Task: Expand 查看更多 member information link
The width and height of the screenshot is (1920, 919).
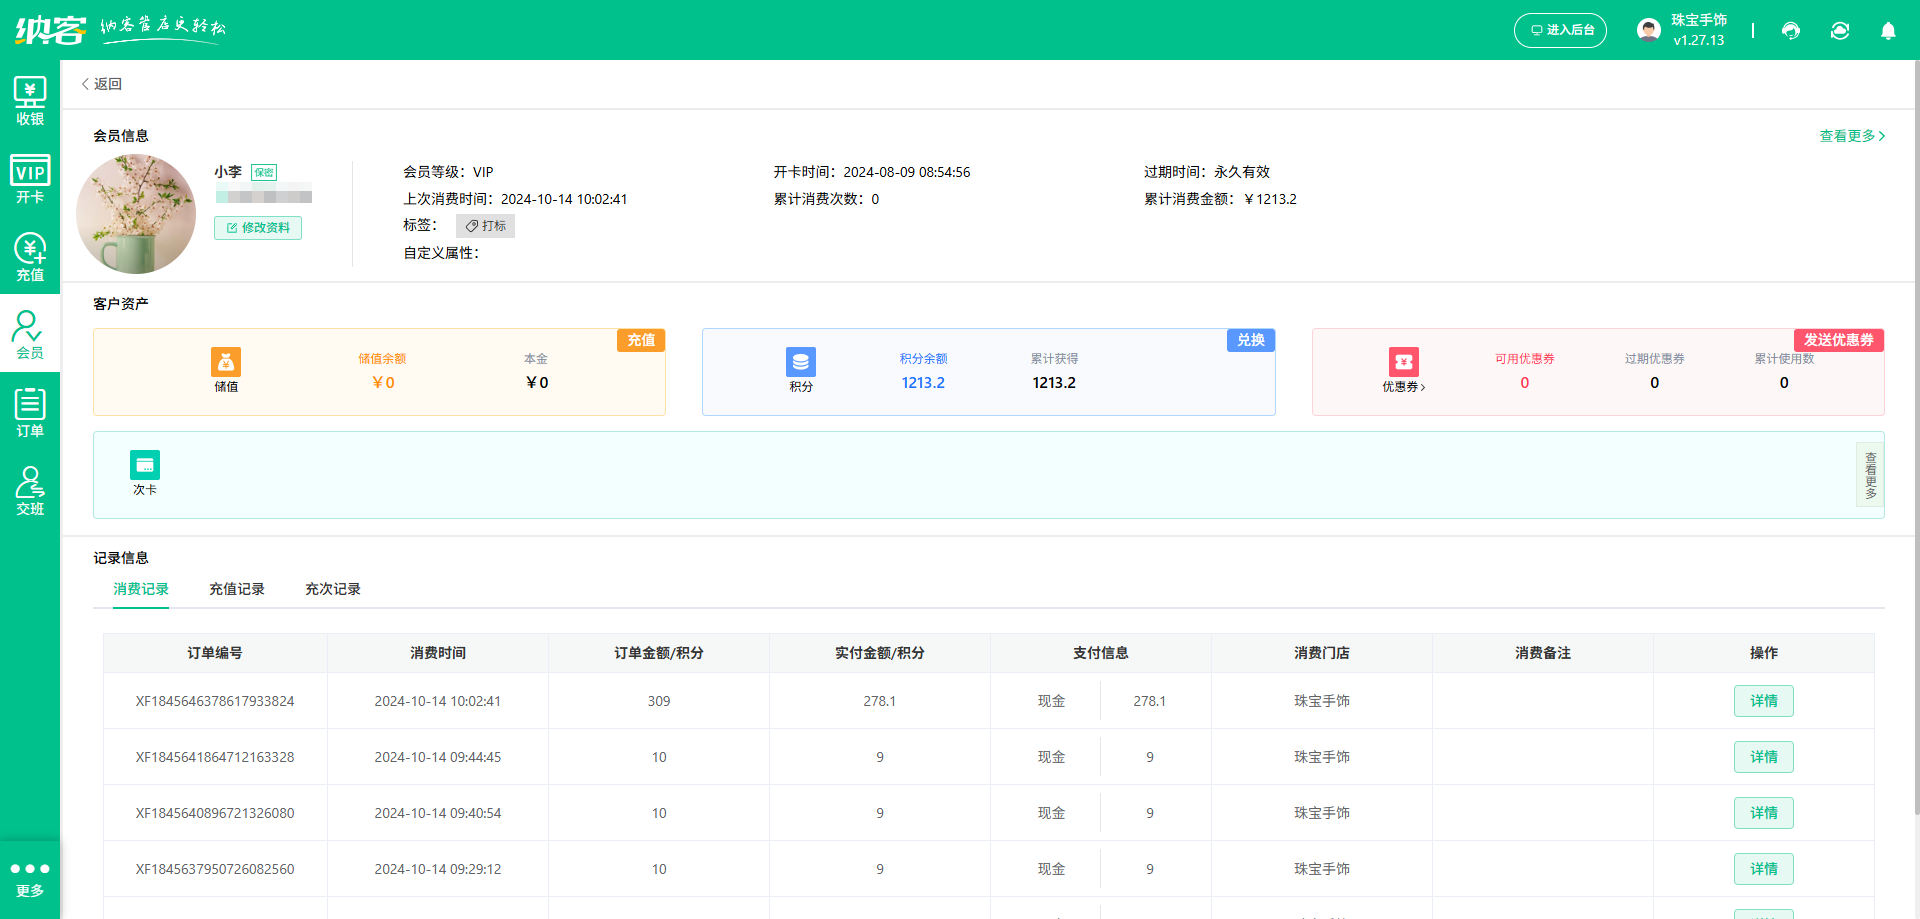Action: click(x=1852, y=136)
